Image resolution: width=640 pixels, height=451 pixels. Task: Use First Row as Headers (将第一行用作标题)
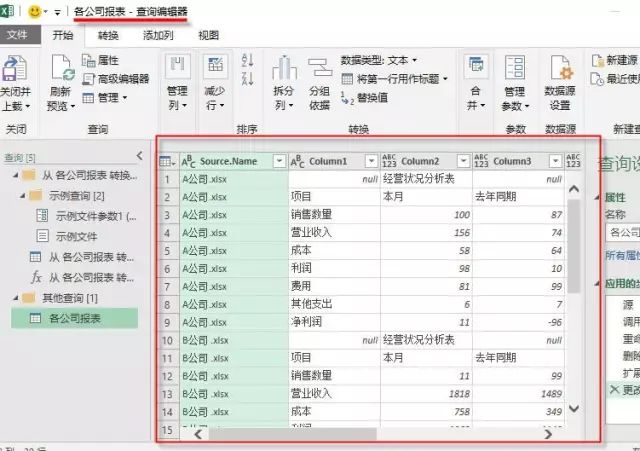pos(394,79)
